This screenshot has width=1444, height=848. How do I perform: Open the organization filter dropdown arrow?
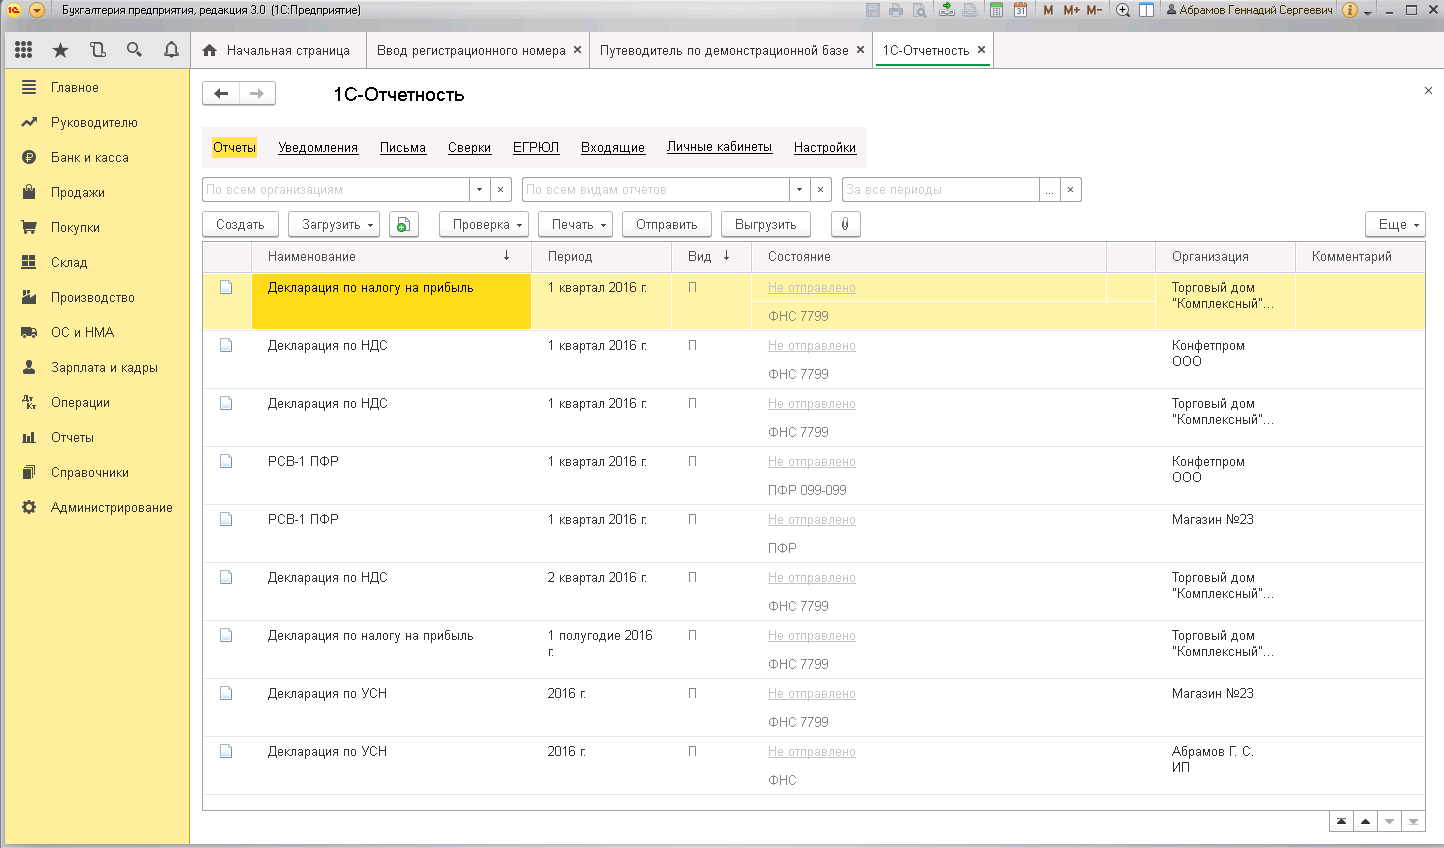(480, 190)
